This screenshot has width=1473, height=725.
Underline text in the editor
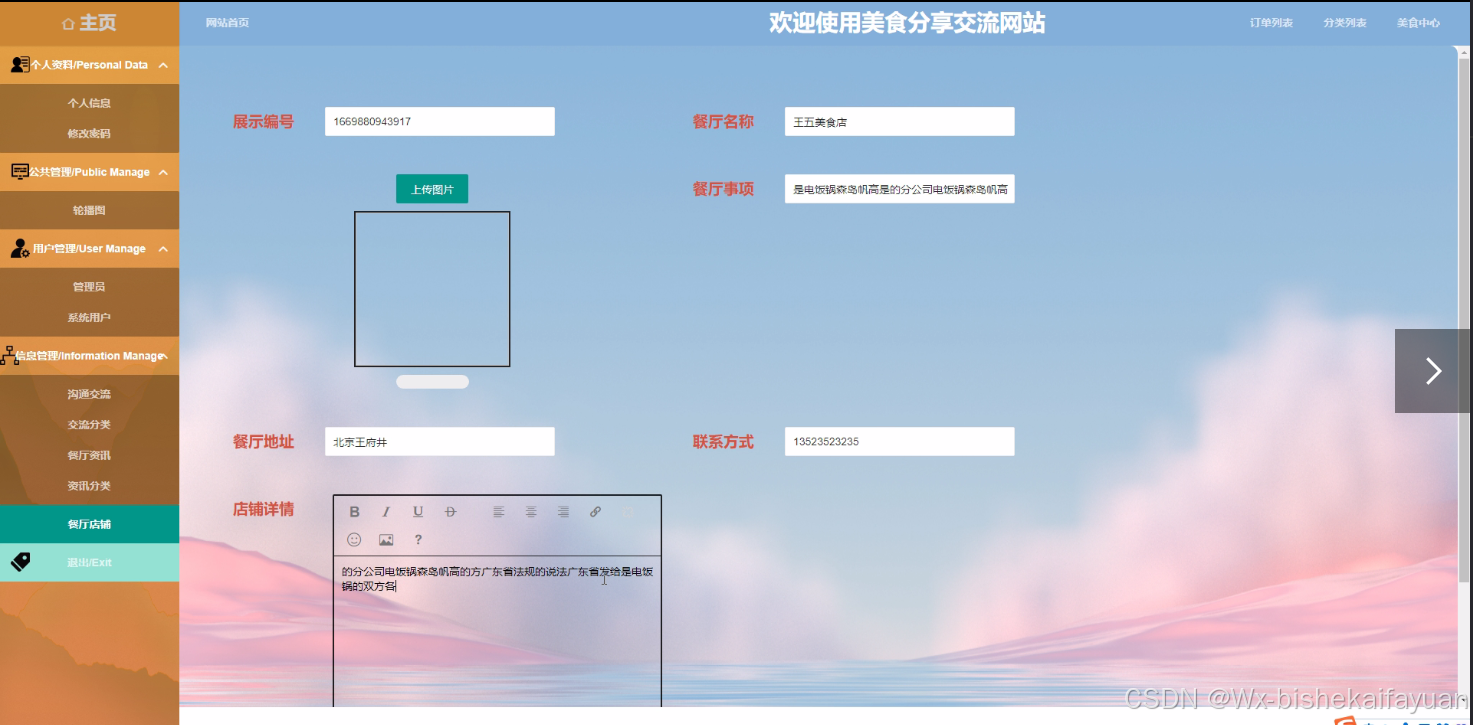pos(418,512)
